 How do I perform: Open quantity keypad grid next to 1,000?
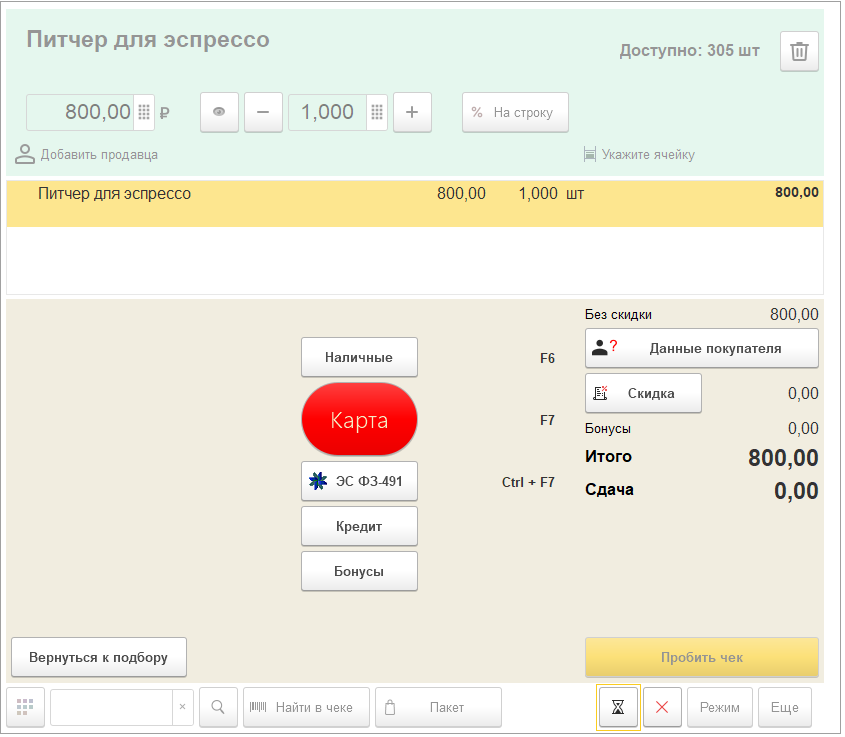point(377,112)
